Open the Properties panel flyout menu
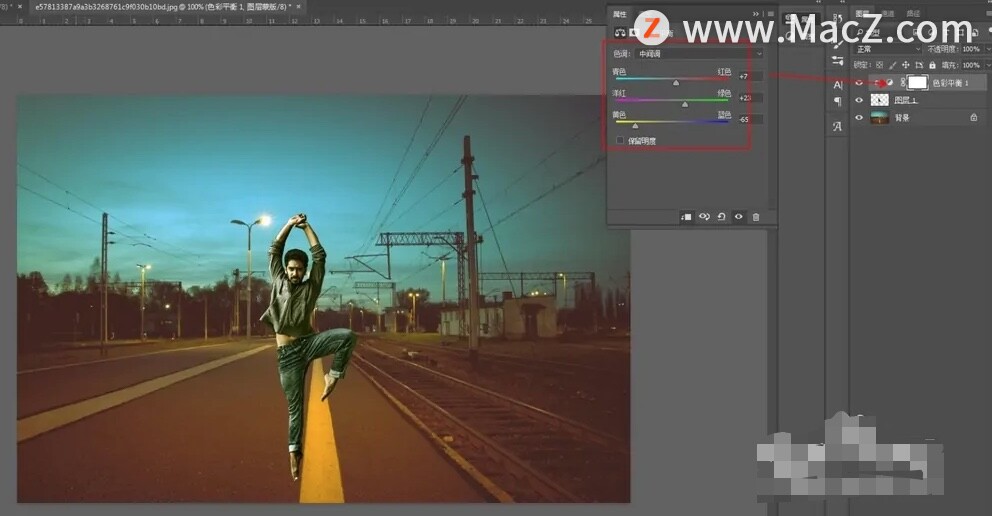This screenshot has height=516, width=992. tap(771, 14)
